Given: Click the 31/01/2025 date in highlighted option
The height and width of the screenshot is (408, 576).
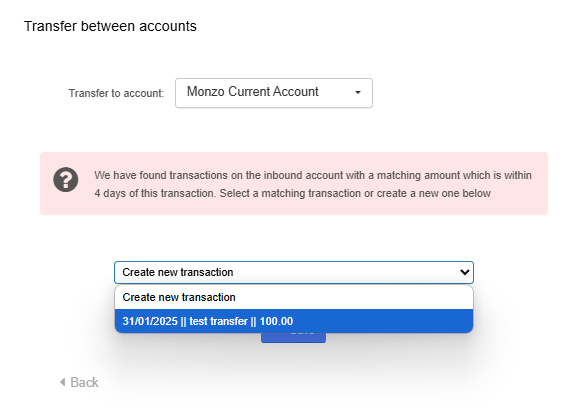Looking at the screenshot, I should pyautogui.click(x=150, y=321).
